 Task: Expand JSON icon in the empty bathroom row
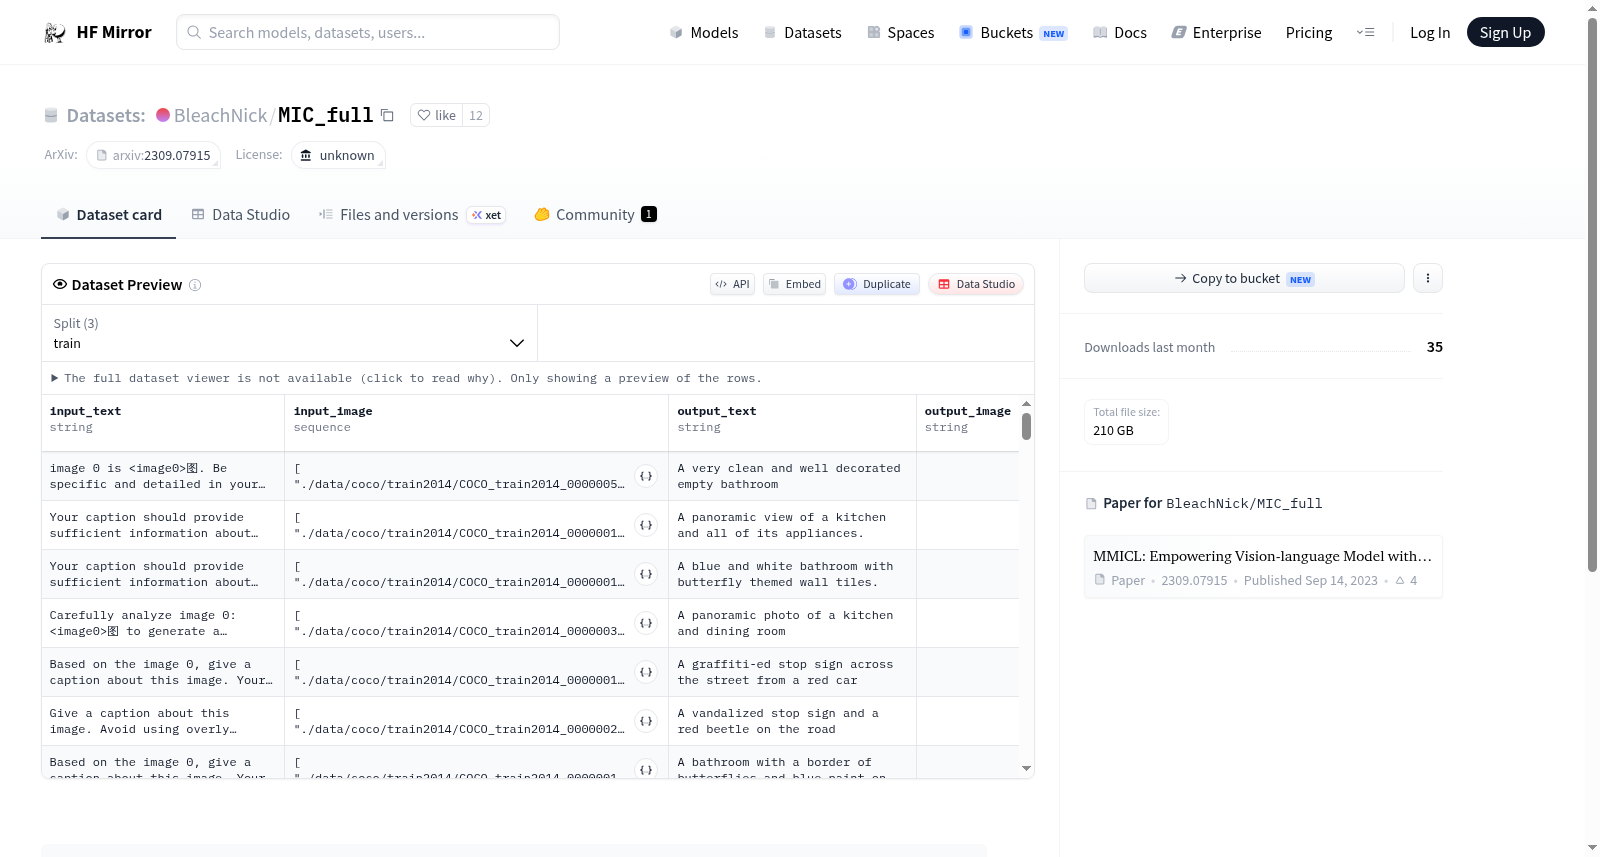click(646, 476)
